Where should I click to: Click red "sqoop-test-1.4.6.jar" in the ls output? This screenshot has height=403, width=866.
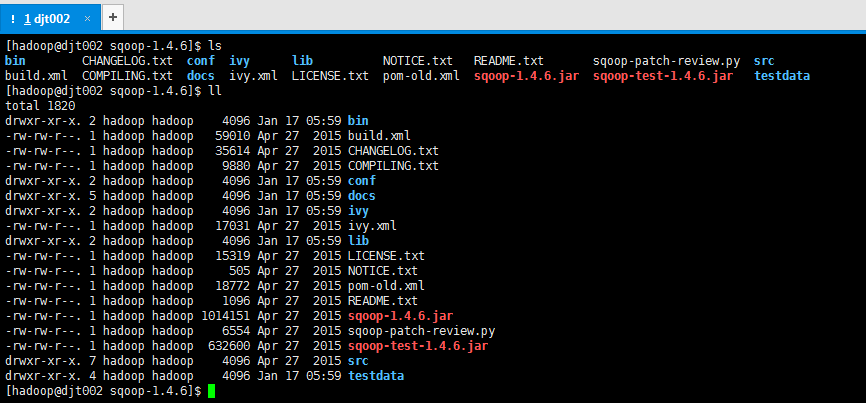663,76
